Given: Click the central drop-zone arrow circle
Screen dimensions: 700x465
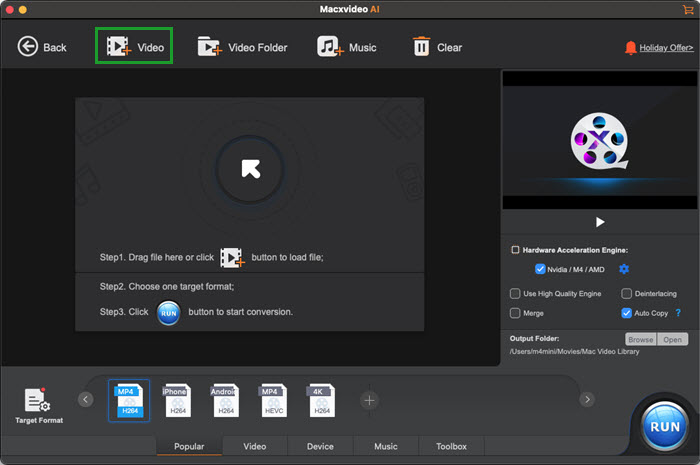Looking at the screenshot, I should [250, 170].
